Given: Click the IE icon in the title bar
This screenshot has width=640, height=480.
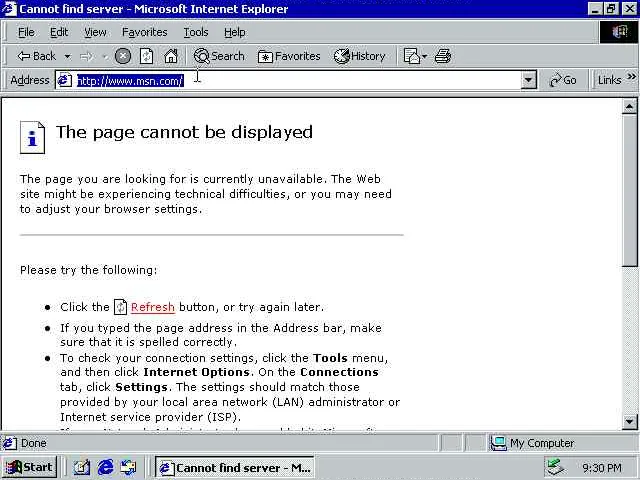Looking at the screenshot, I should pyautogui.click(x=9, y=9).
